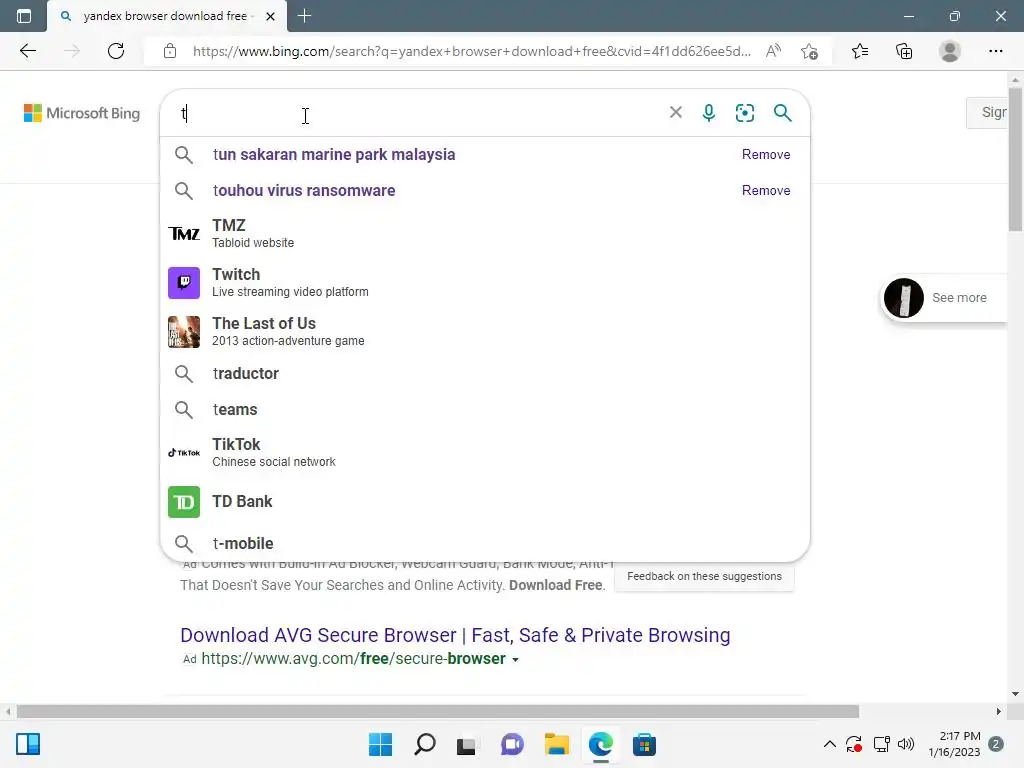Add this page to favorites star icon
Viewport: 1024px width, 768px height.
809,51
